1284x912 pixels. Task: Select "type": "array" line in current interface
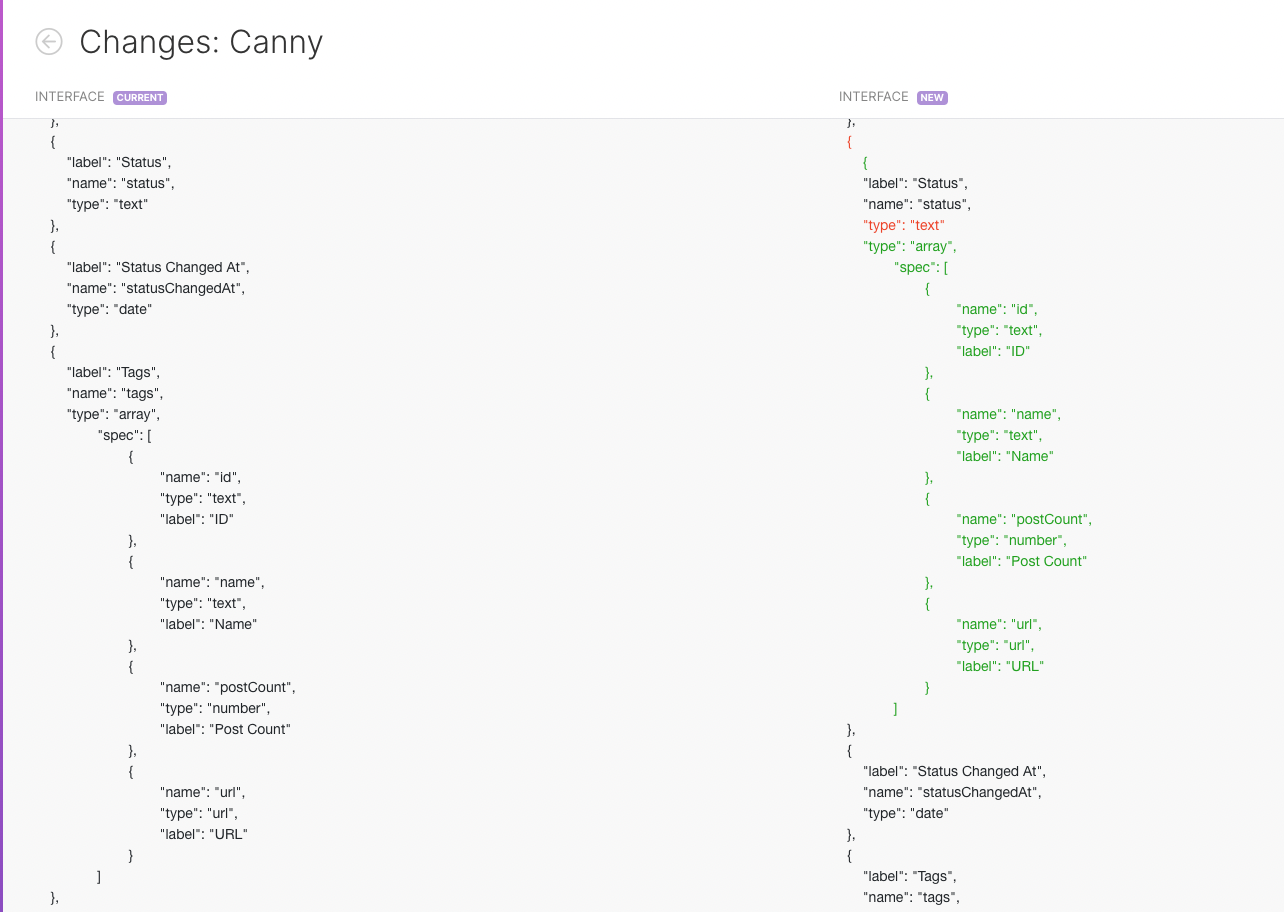point(113,414)
